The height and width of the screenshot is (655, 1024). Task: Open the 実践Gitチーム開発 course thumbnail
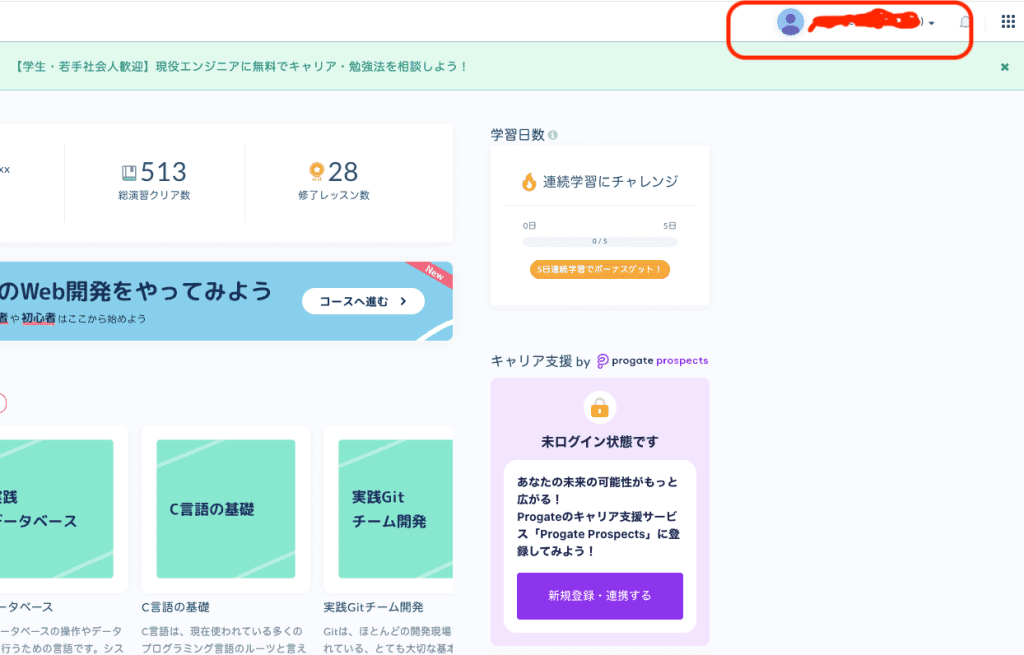click(395, 509)
